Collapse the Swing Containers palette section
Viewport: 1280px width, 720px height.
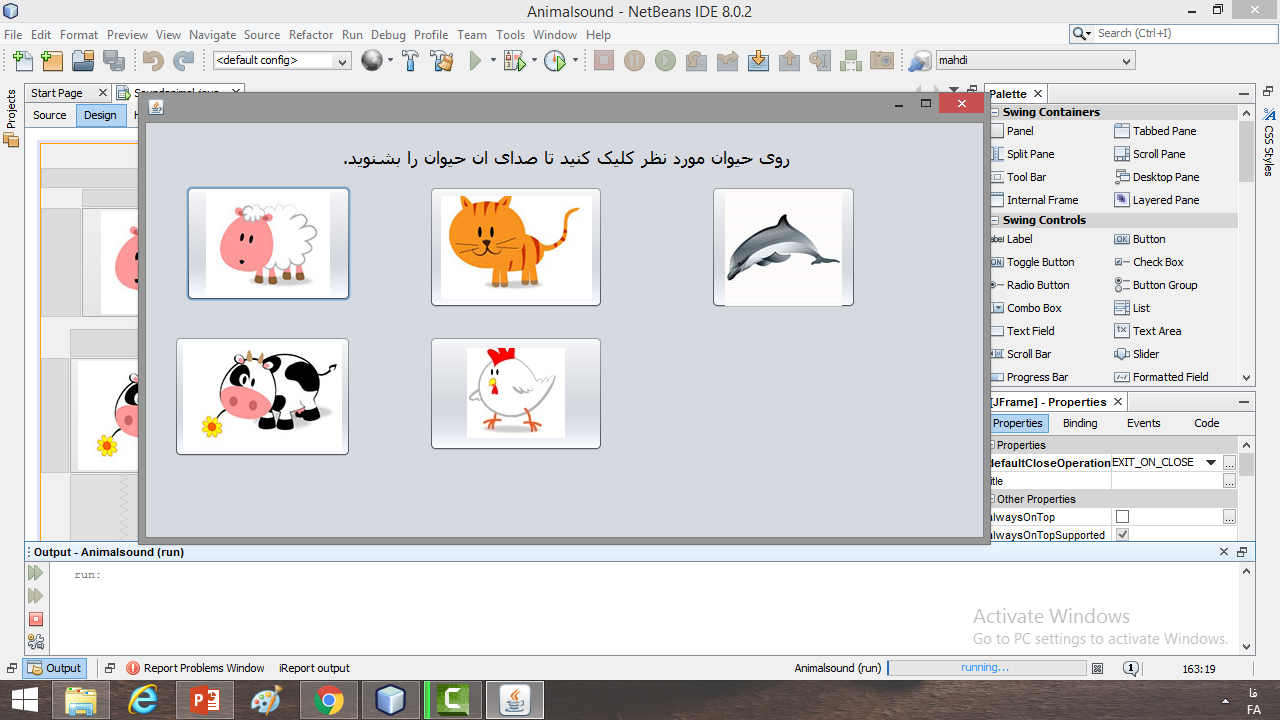point(995,112)
